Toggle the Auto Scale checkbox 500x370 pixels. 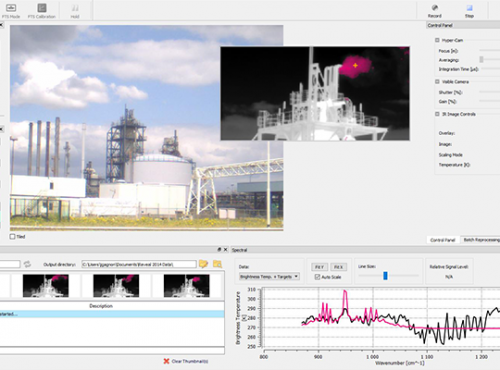pyautogui.click(x=317, y=277)
